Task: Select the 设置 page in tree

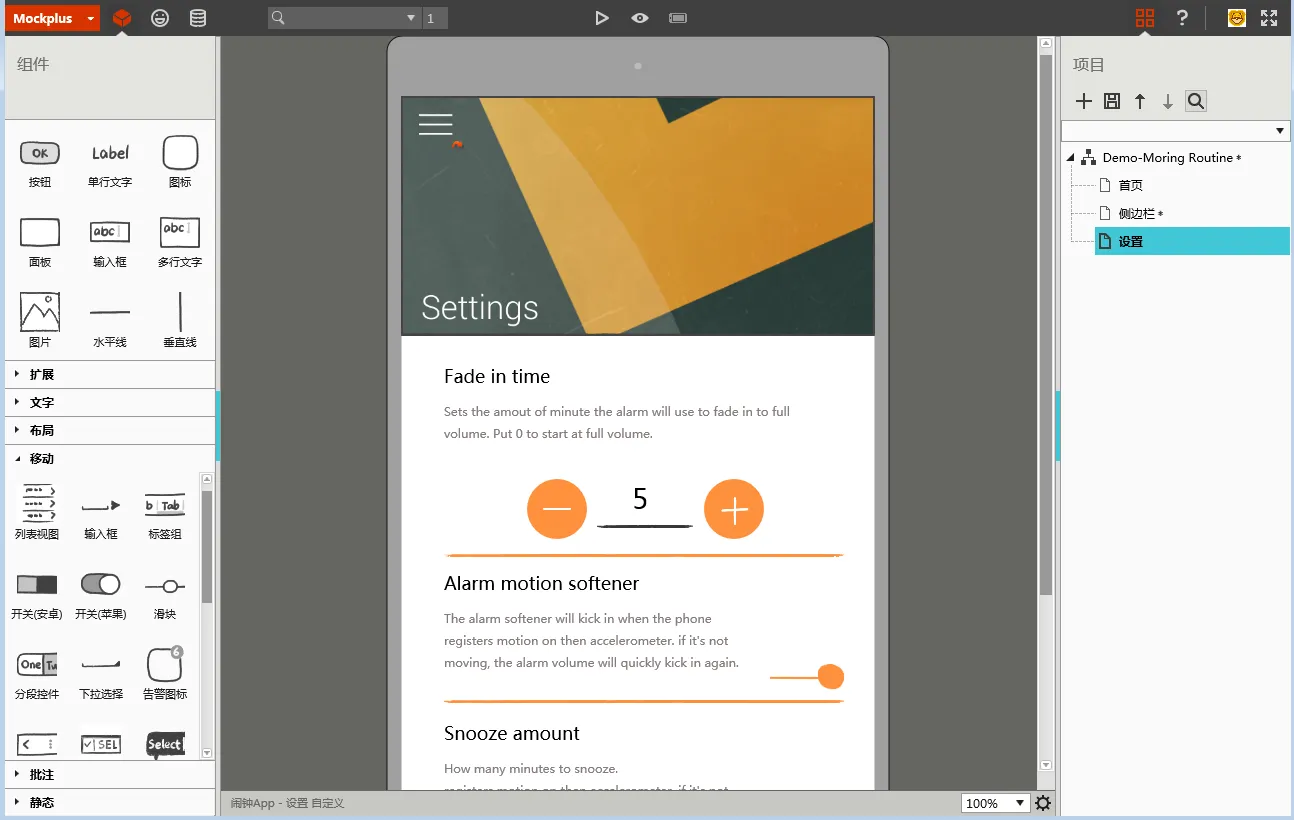Action: coord(1192,241)
